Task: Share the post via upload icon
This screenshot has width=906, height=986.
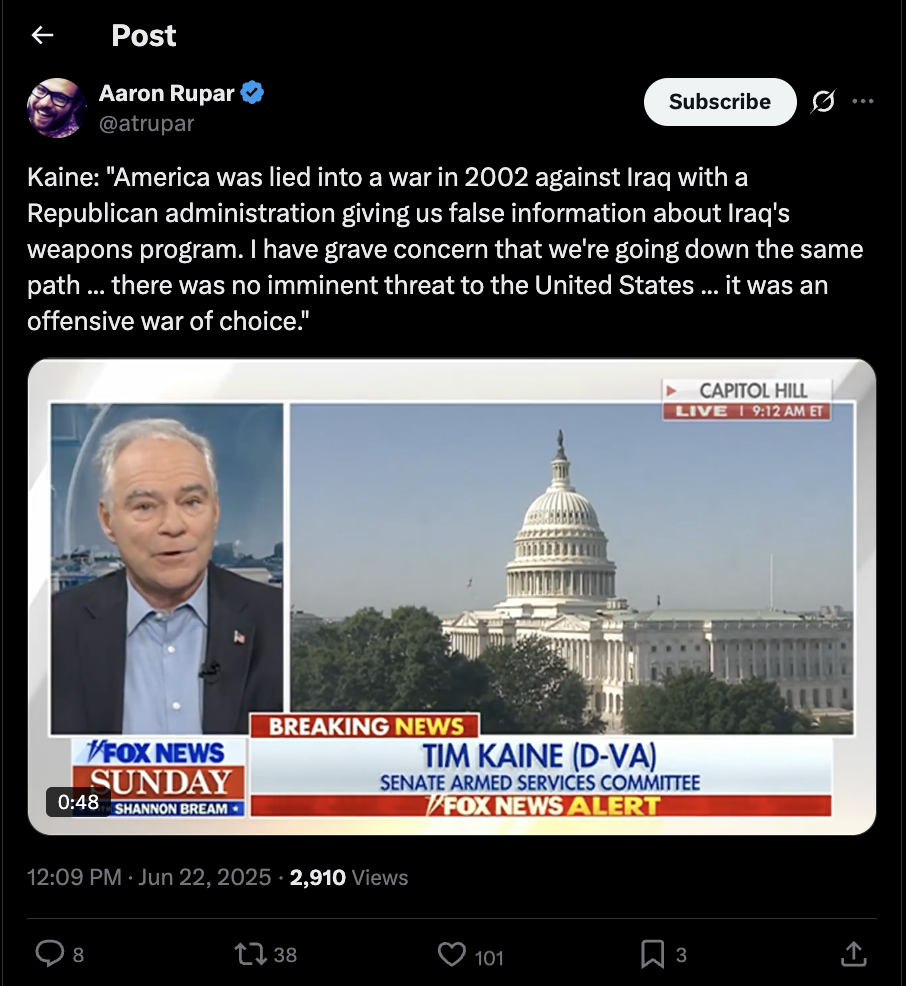Action: (853, 953)
